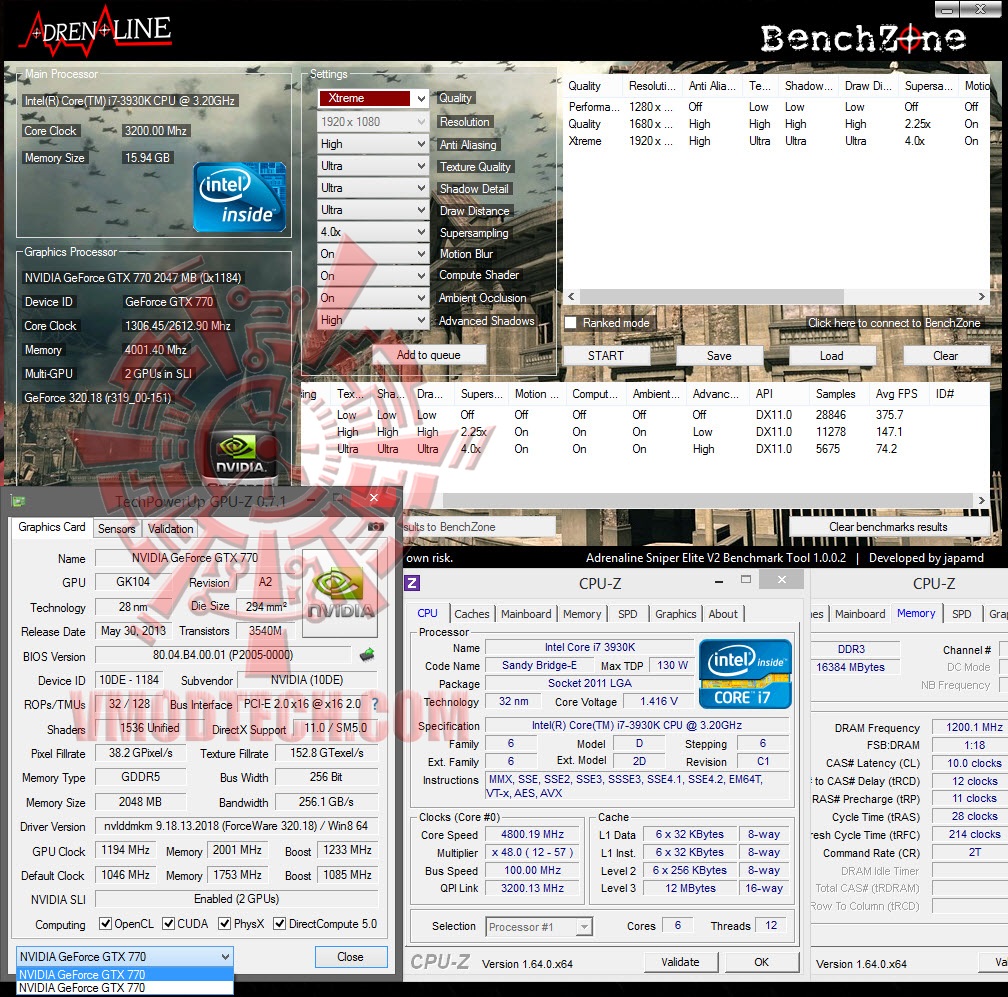Open the Motion Blur dropdown
The image size is (1008, 997).
(x=373, y=254)
